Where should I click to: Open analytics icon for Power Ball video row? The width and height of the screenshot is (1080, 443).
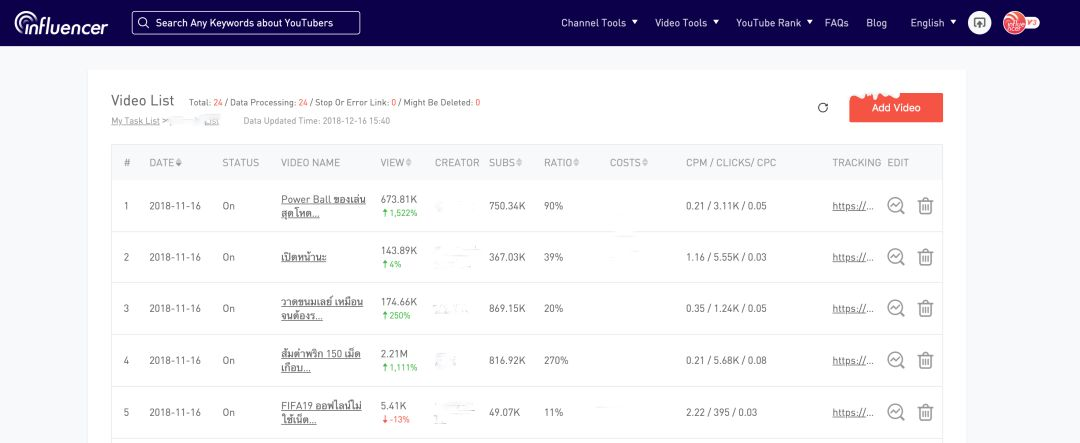tap(895, 205)
